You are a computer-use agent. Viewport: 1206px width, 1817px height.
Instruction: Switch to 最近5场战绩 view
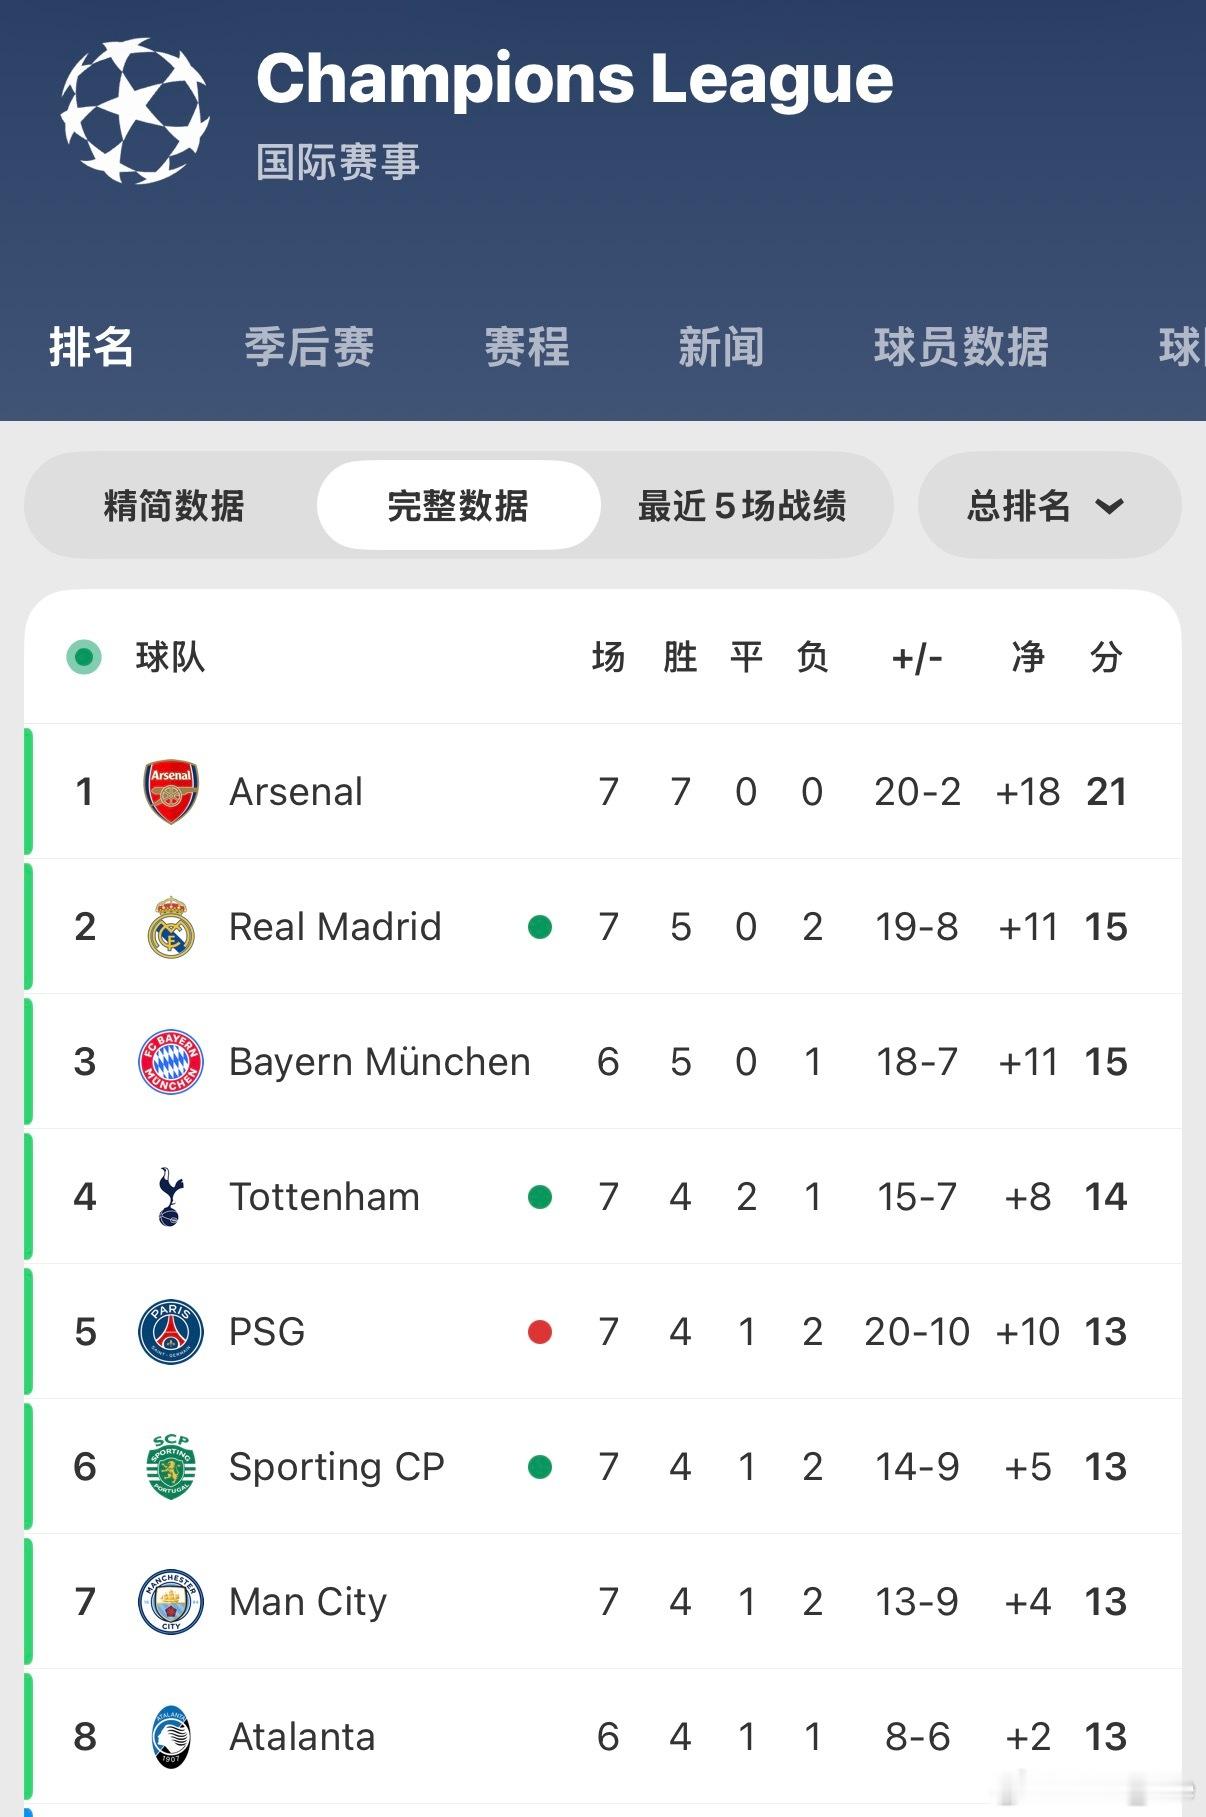[742, 506]
